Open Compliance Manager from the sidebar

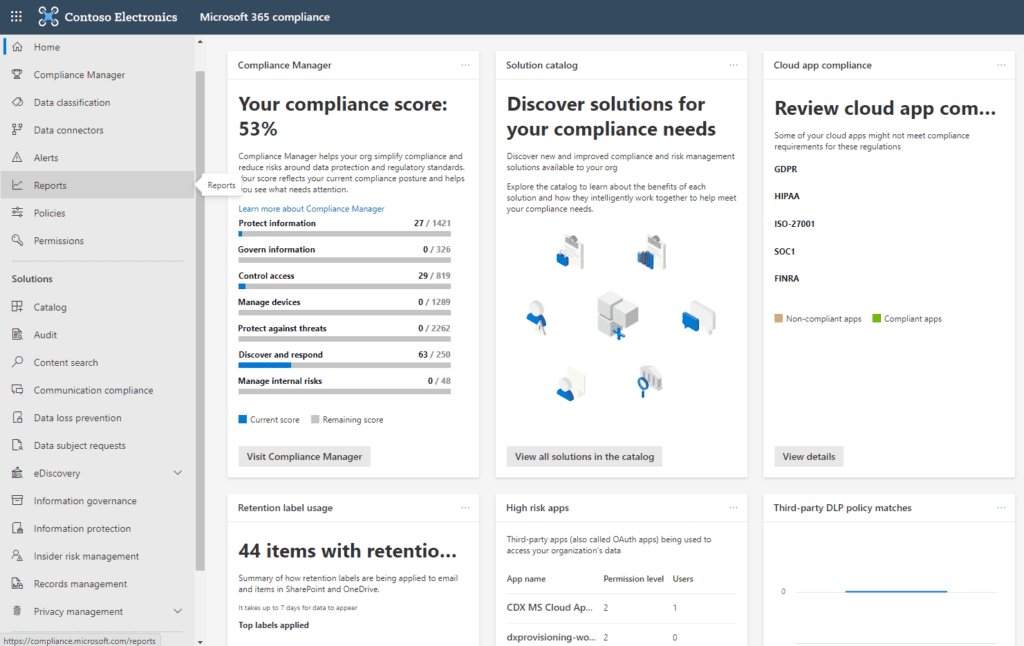[x=97, y=74]
